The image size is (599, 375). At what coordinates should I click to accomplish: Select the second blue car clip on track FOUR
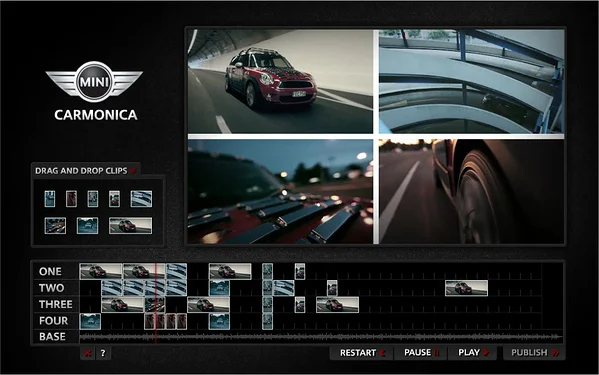(219, 322)
